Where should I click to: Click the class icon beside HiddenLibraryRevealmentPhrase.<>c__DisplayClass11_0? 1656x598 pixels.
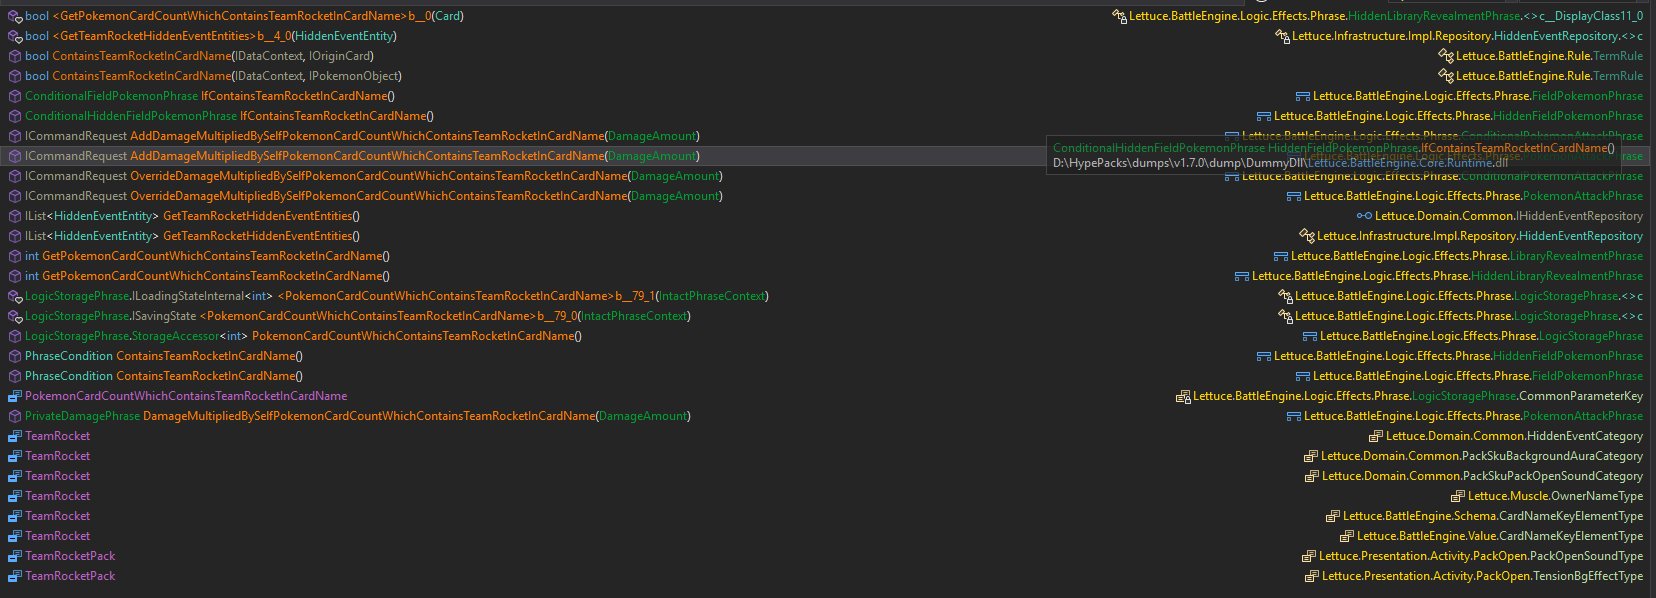(1120, 16)
